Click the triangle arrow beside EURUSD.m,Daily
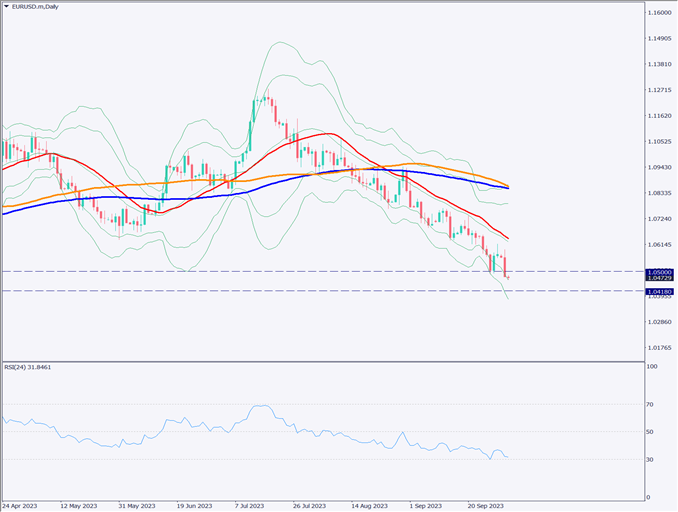 click(6, 7)
